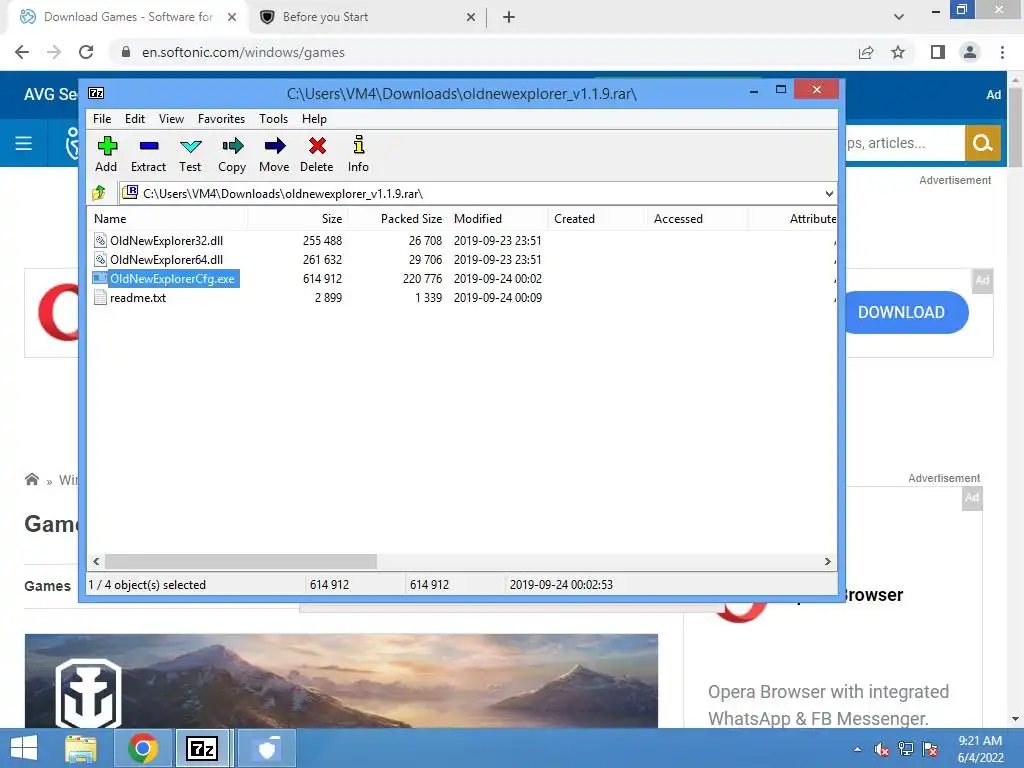Click the readme.txt file icon

click(x=100, y=297)
